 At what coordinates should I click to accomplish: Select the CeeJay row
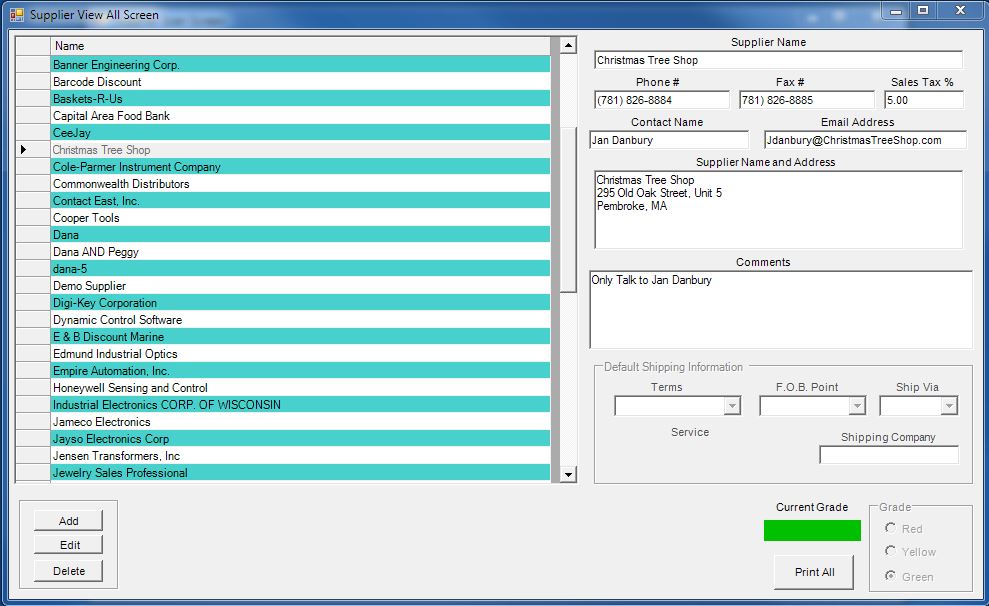pyautogui.click(x=300, y=132)
